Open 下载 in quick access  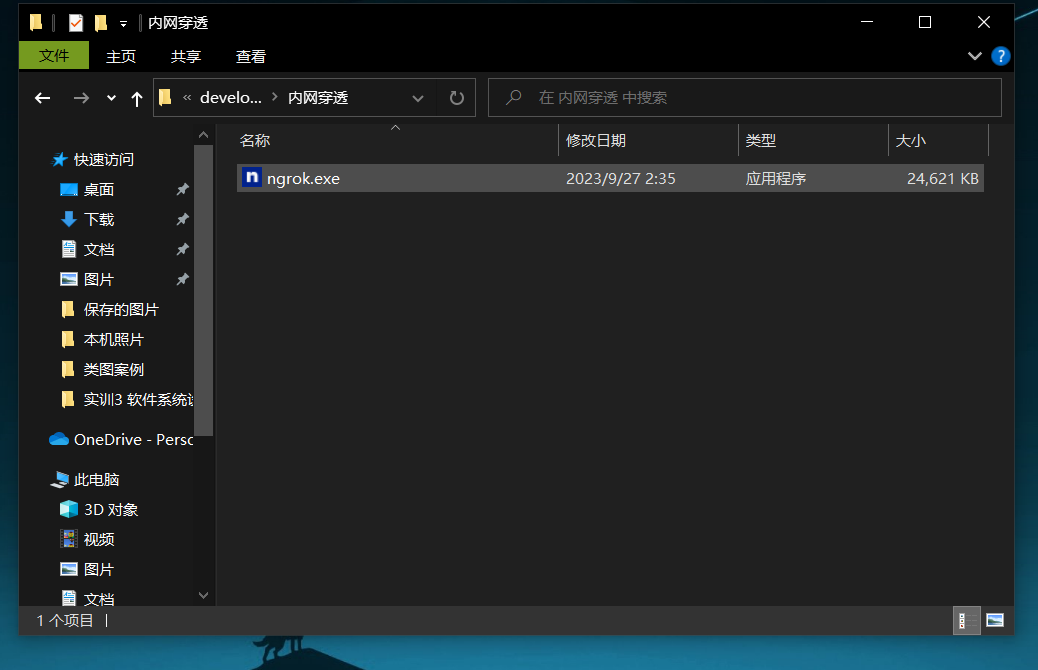(x=99, y=220)
